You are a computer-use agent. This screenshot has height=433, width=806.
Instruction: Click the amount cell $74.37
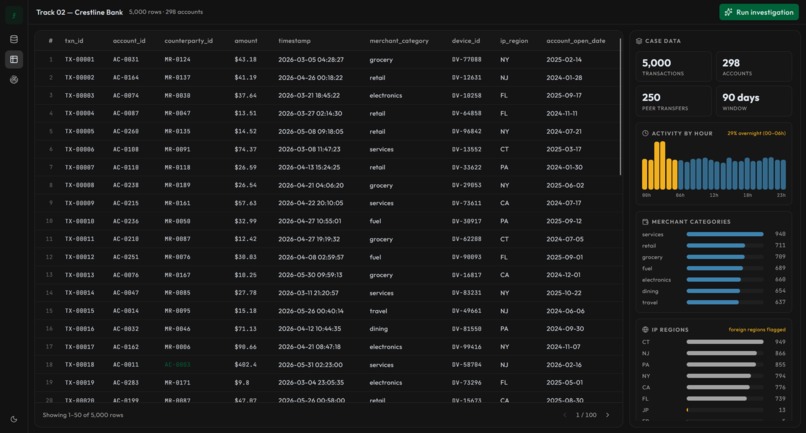coord(245,150)
